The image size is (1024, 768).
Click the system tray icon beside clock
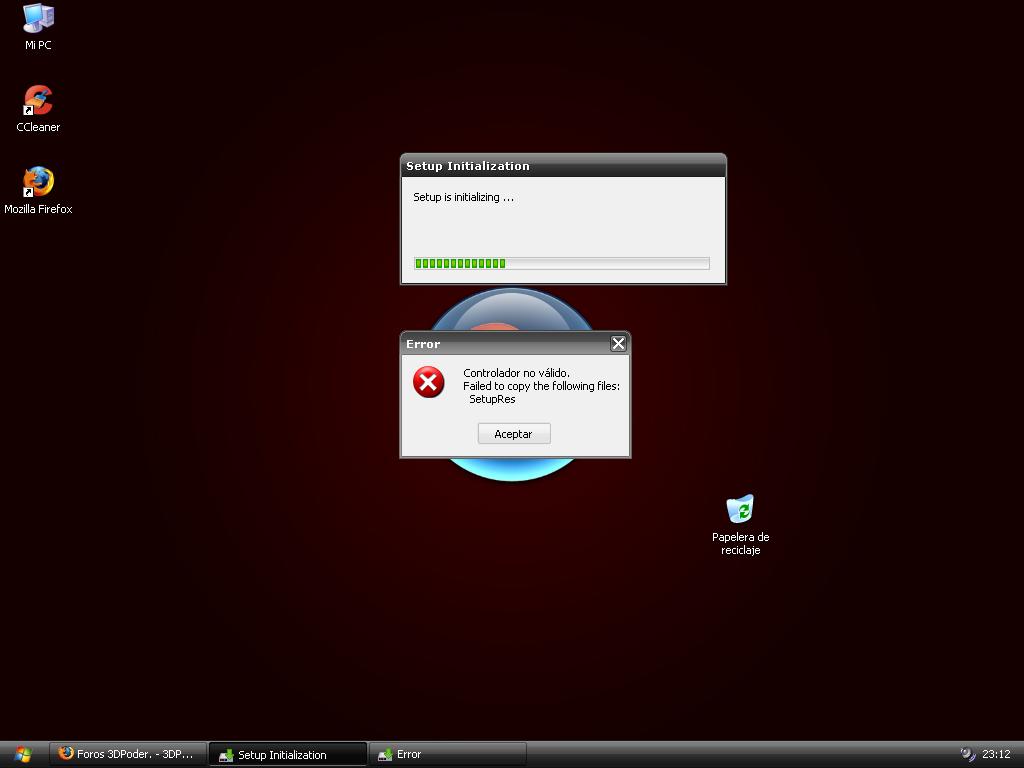coord(968,754)
